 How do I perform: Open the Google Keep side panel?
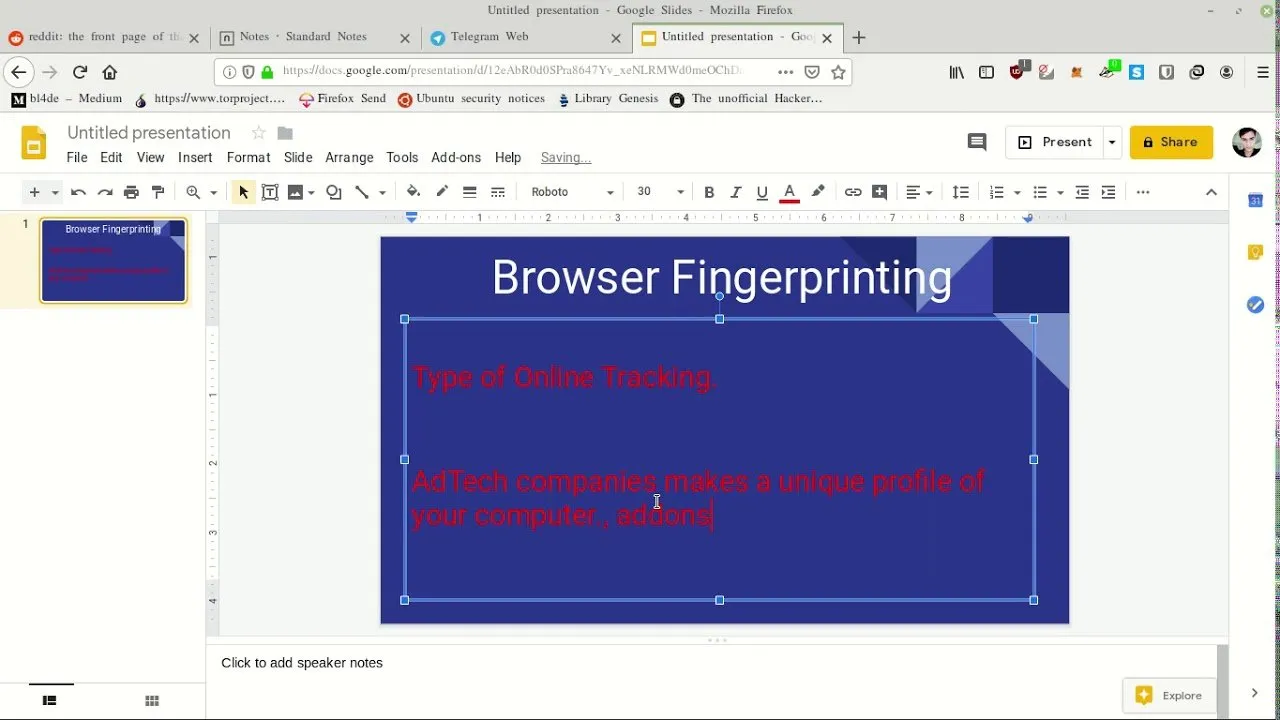(x=1255, y=253)
